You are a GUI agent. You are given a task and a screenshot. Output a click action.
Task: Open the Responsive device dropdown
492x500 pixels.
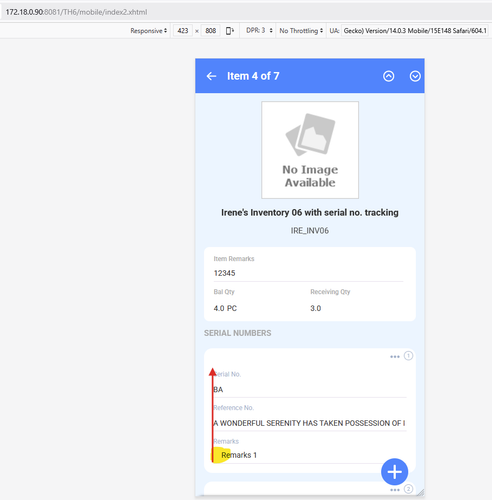click(x=149, y=31)
